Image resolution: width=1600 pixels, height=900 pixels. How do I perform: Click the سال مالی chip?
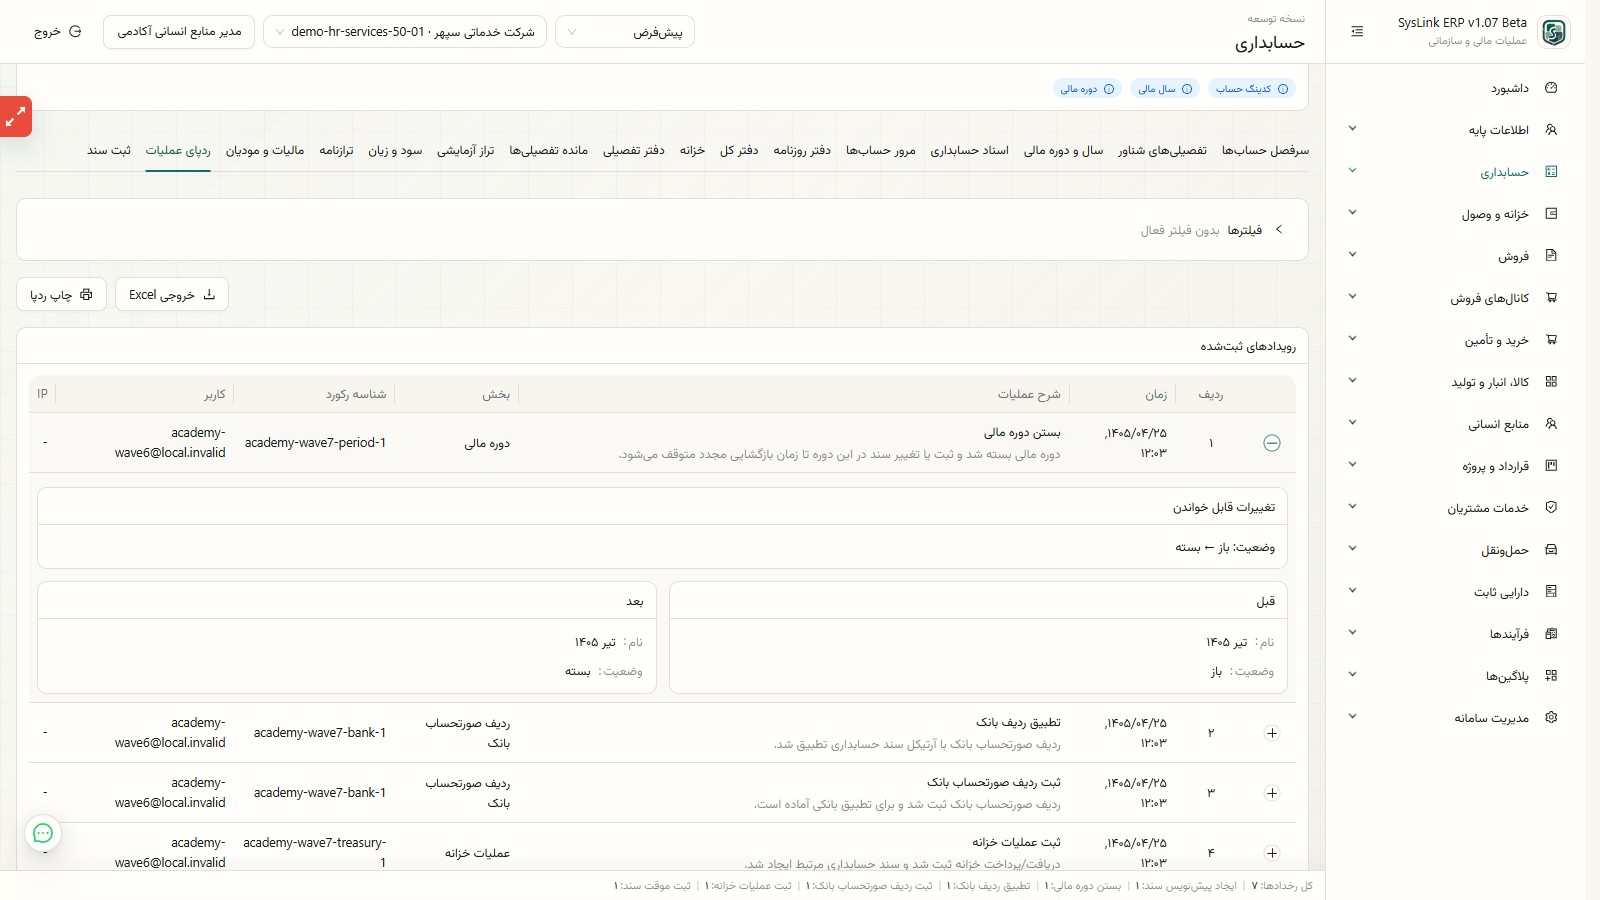coord(1165,89)
